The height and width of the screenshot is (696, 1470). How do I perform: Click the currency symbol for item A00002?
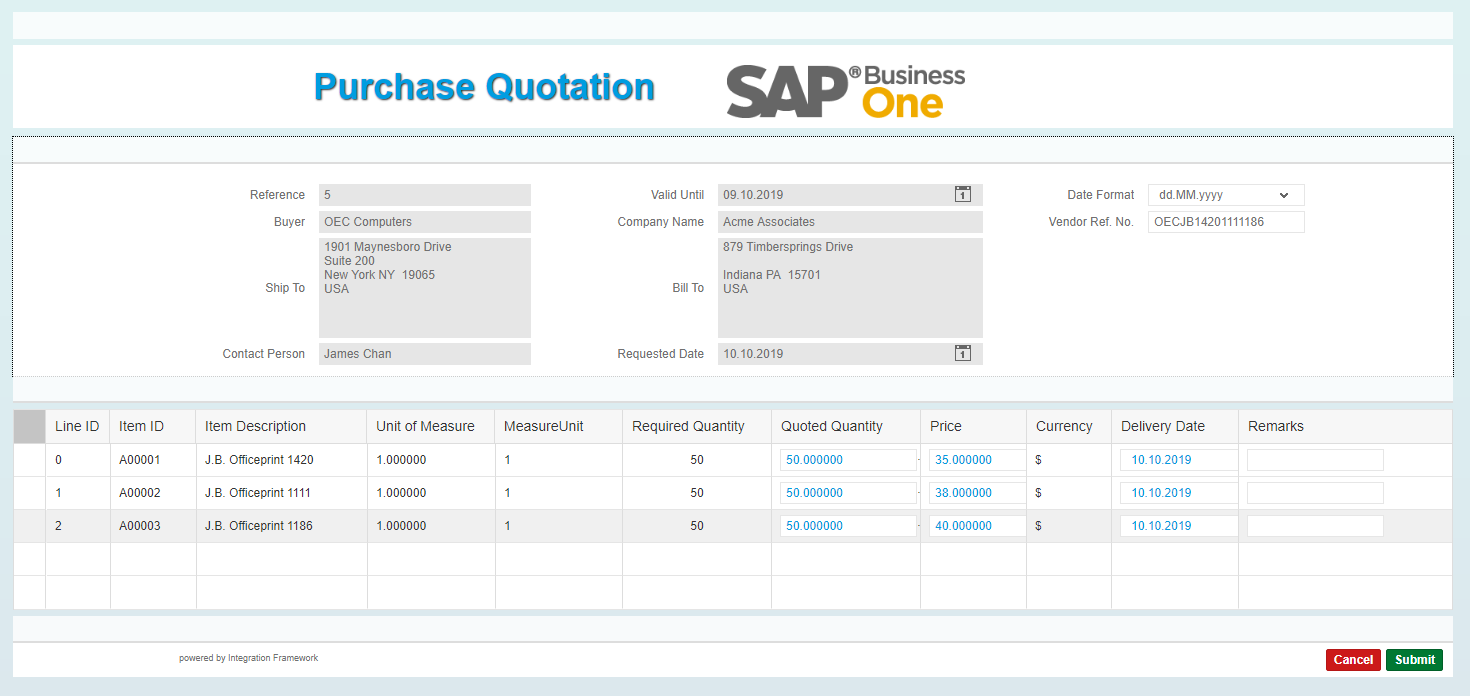pyautogui.click(x=1038, y=493)
